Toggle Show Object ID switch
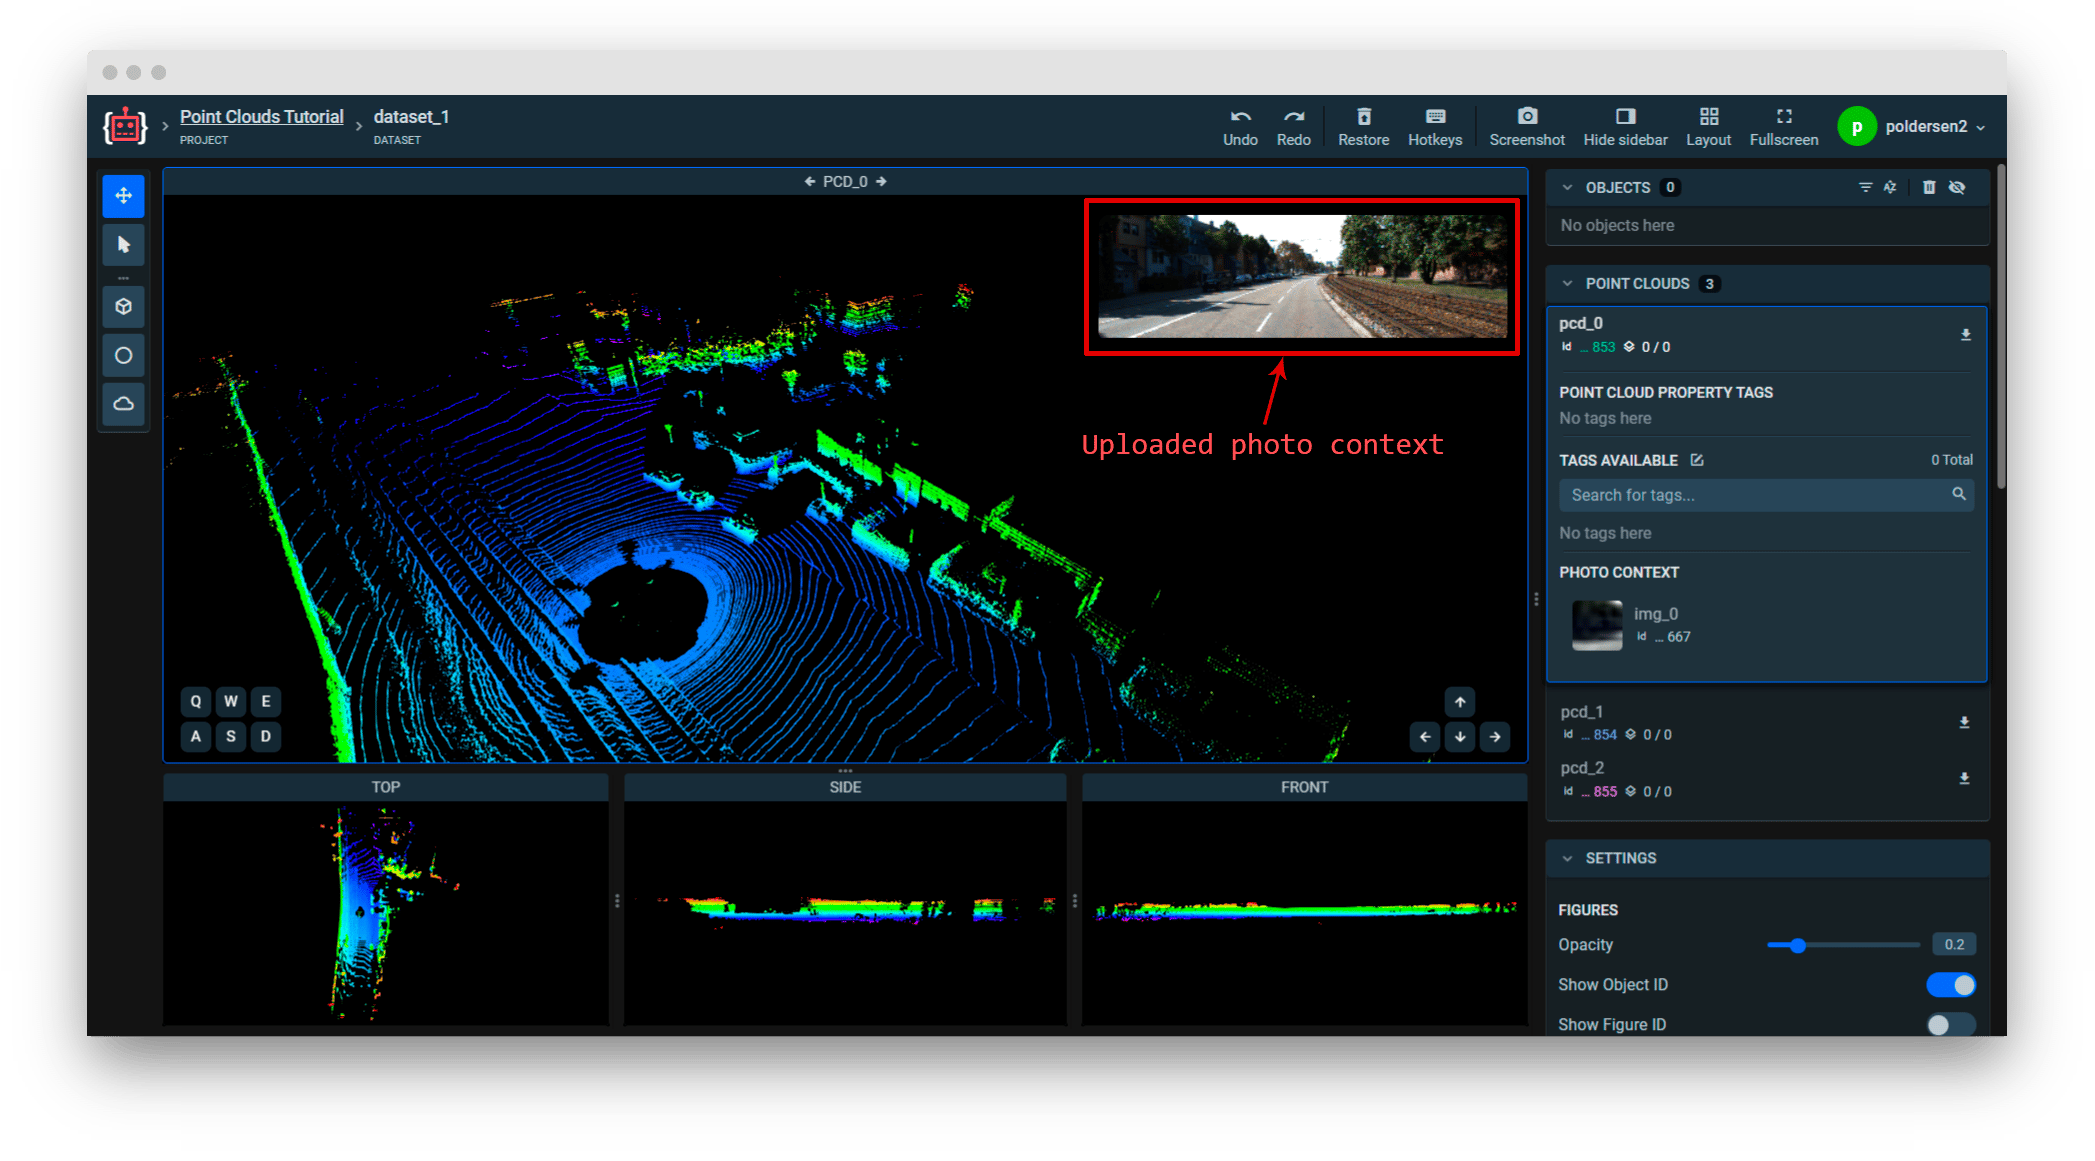Screen dimensions: 2095x1161 (x=1951, y=985)
